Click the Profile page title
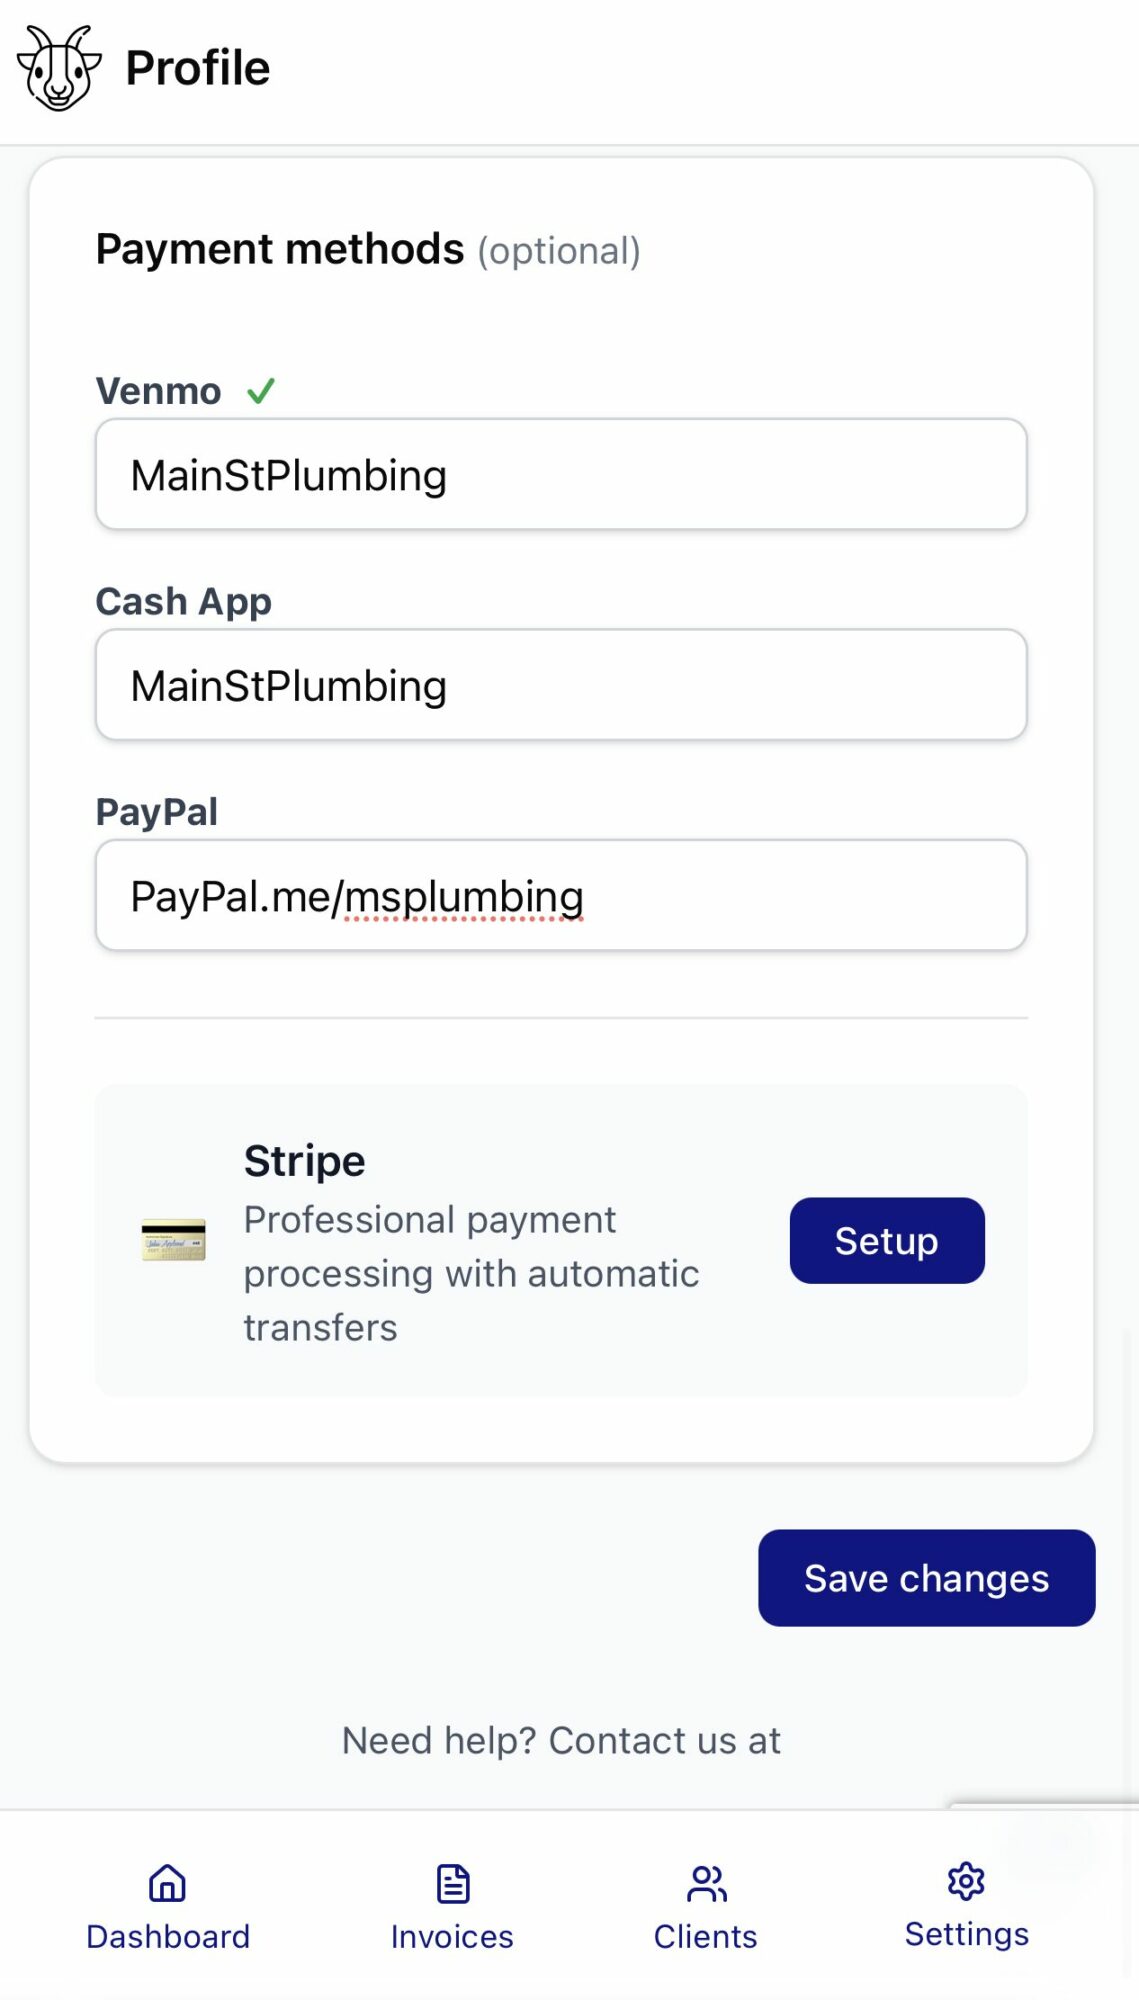This screenshot has height=2000, width=1139. point(198,68)
